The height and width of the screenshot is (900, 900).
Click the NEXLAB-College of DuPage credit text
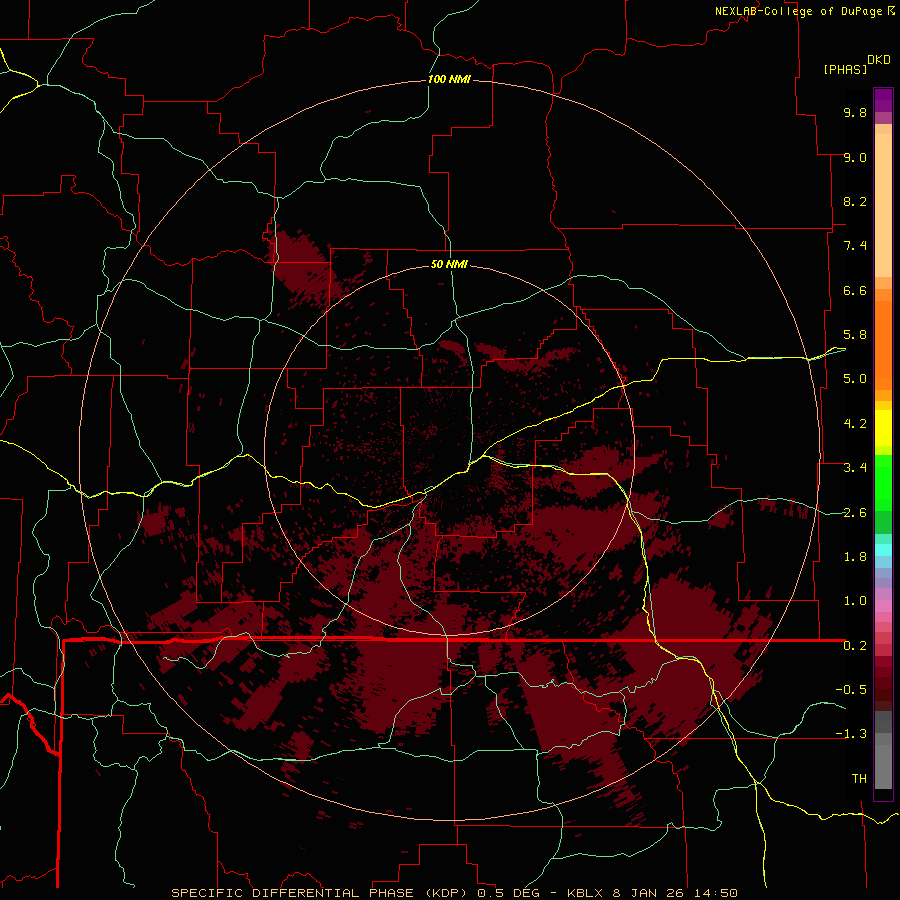798,11
